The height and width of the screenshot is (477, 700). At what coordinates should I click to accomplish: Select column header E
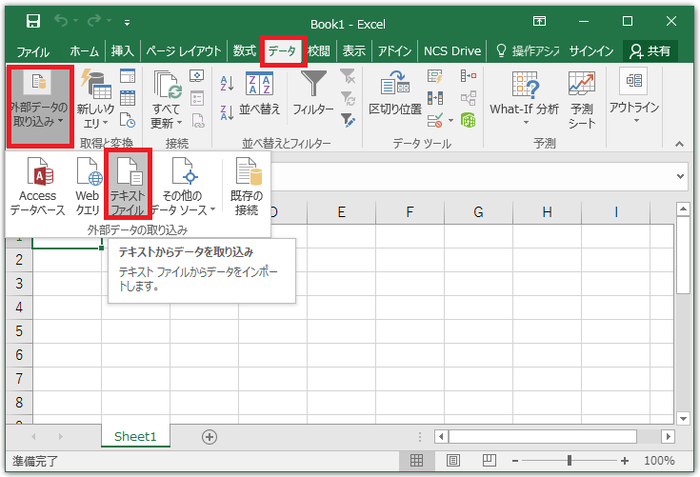pyautogui.click(x=342, y=212)
